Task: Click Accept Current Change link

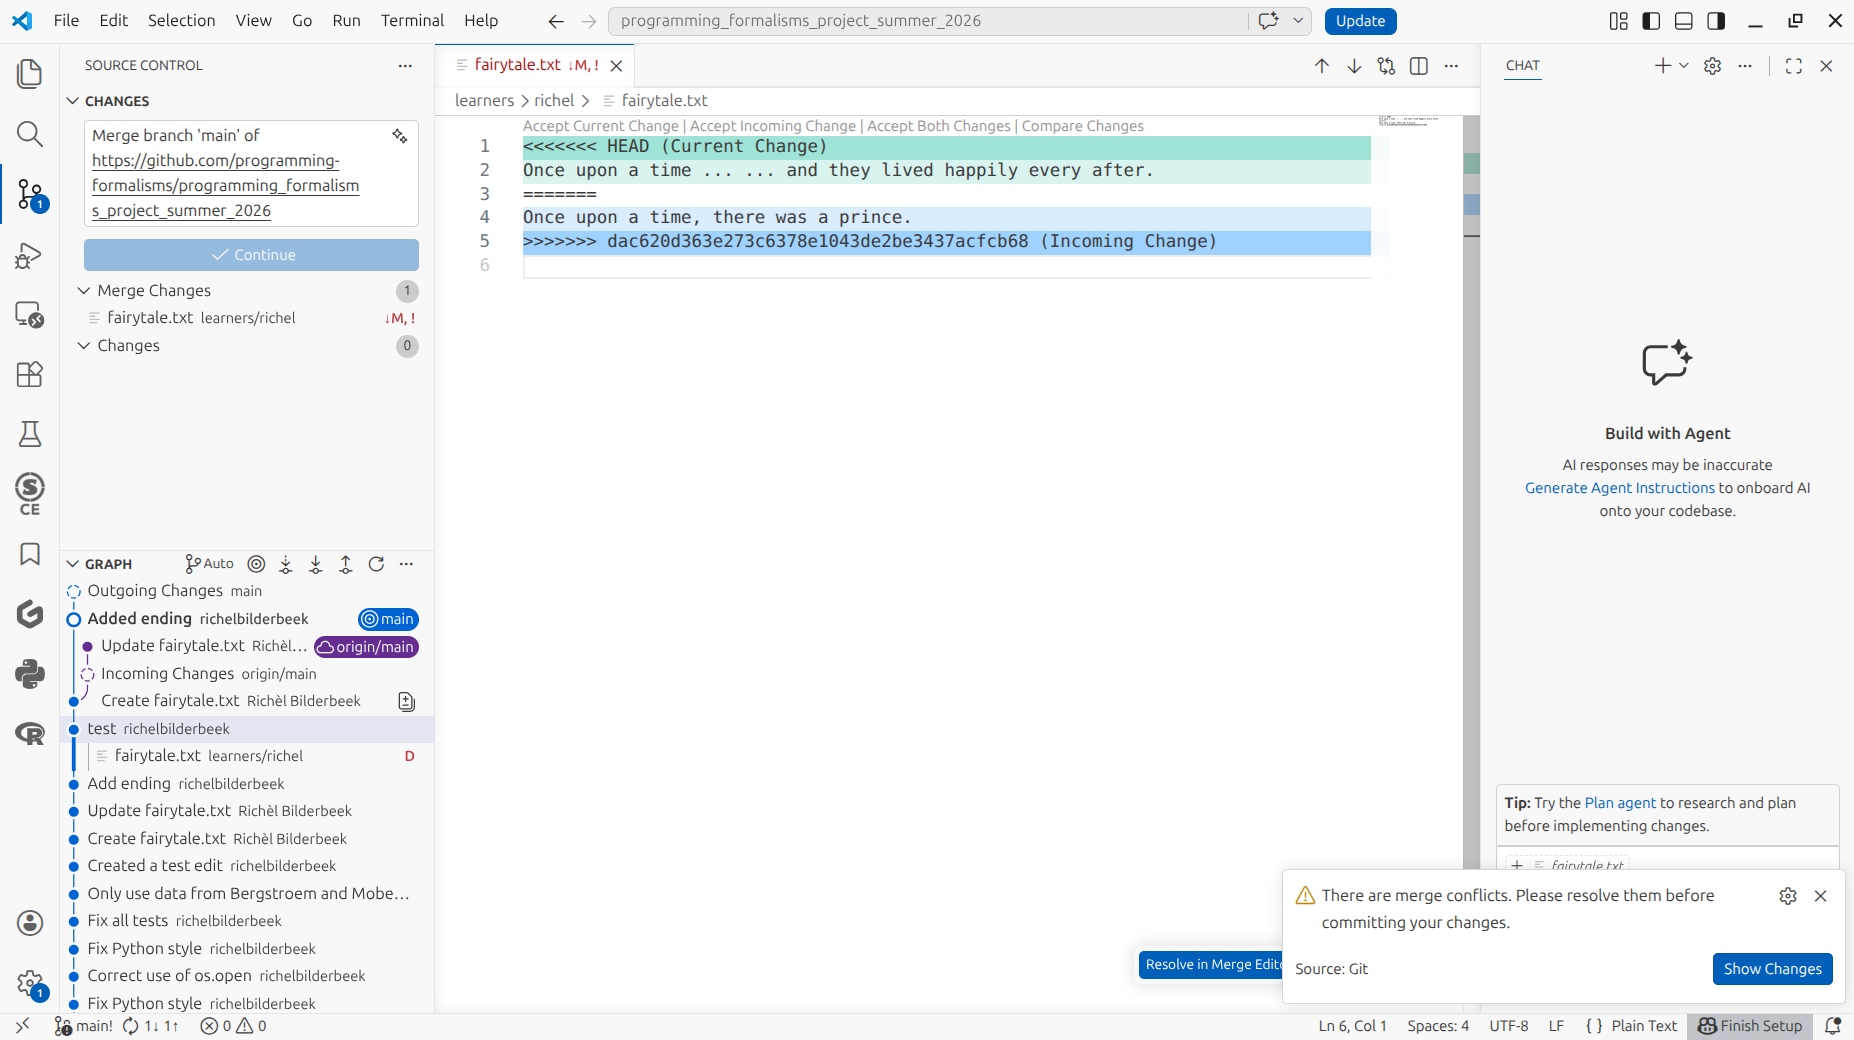Action: tap(601, 126)
